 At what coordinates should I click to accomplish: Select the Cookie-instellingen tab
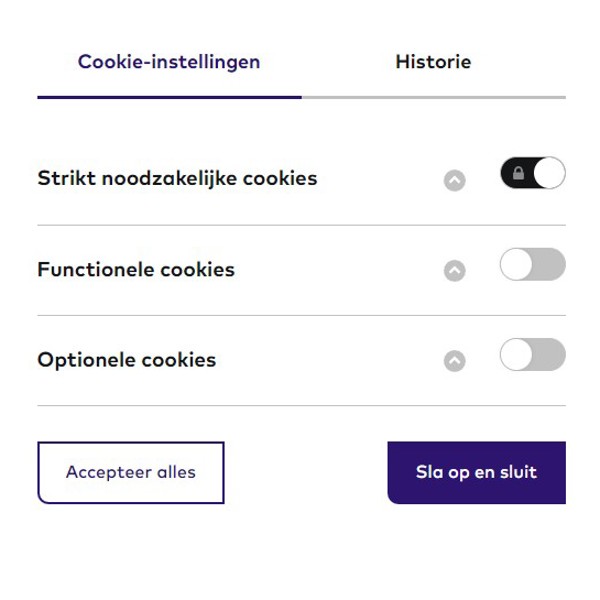pyautogui.click(x=169, y=62)
